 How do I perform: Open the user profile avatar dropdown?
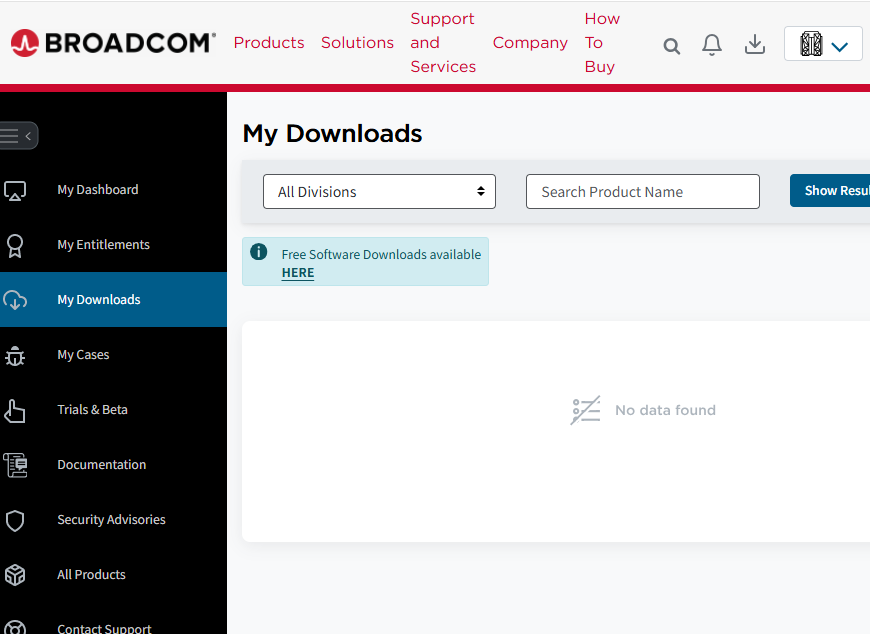pos(823,43)
